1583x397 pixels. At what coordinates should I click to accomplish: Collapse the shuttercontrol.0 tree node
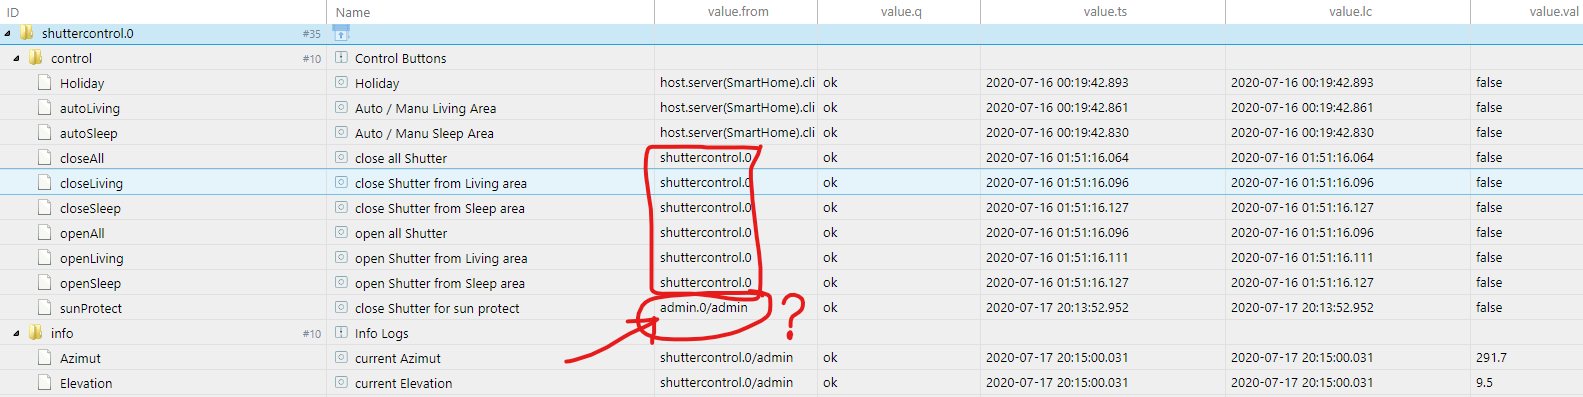pyautogui.click(x=8, y=33)
